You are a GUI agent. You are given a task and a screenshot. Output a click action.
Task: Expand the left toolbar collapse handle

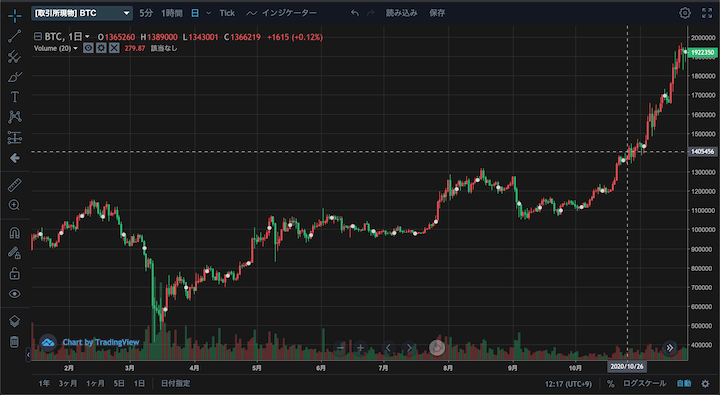28,355
